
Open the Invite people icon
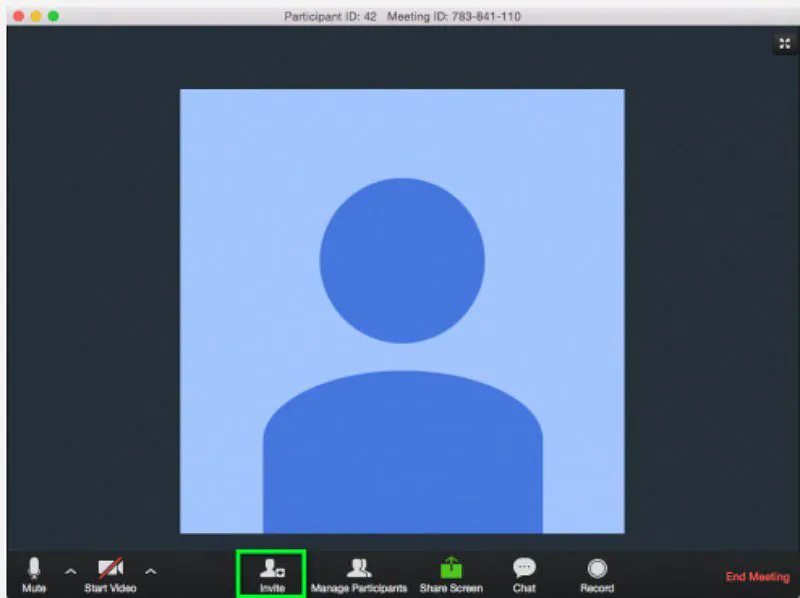(x=272, y=568)
